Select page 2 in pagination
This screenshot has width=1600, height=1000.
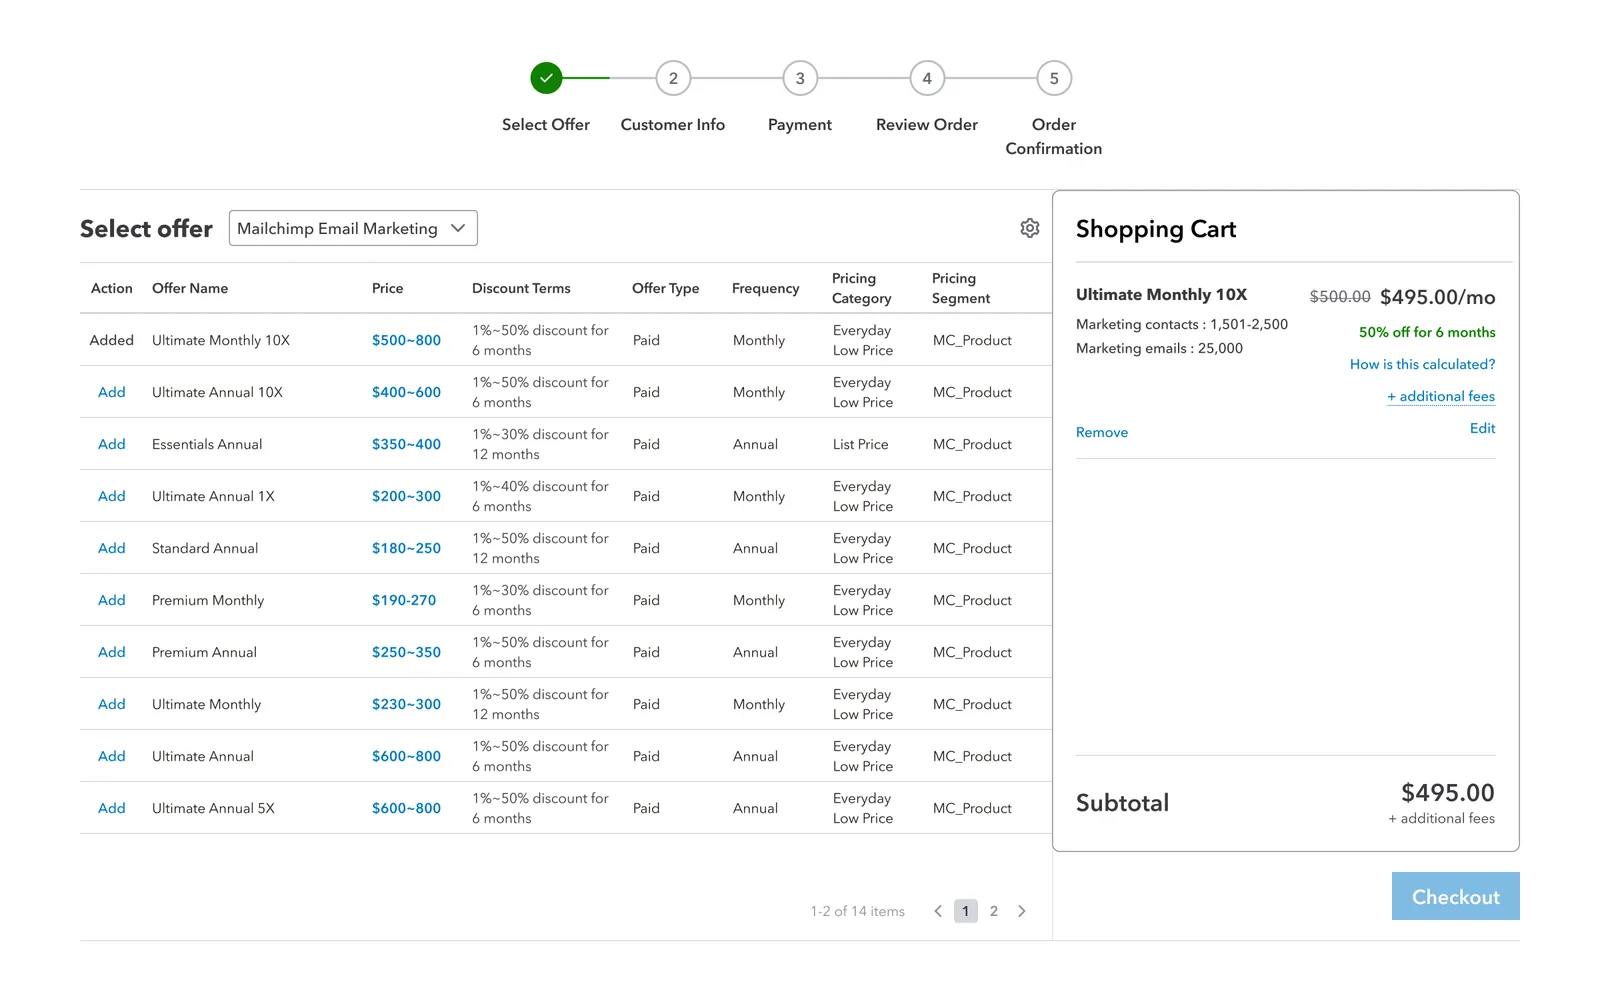994,911
